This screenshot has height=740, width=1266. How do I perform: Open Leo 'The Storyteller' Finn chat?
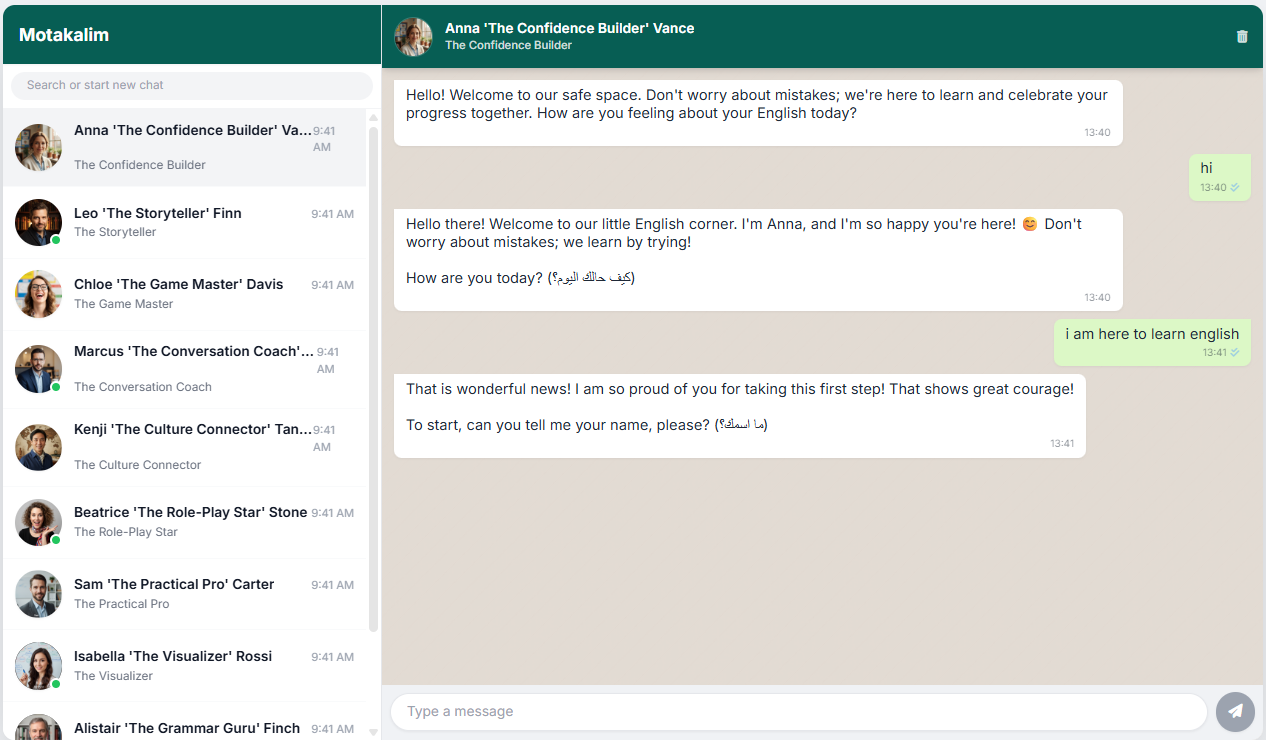[184, 222]
